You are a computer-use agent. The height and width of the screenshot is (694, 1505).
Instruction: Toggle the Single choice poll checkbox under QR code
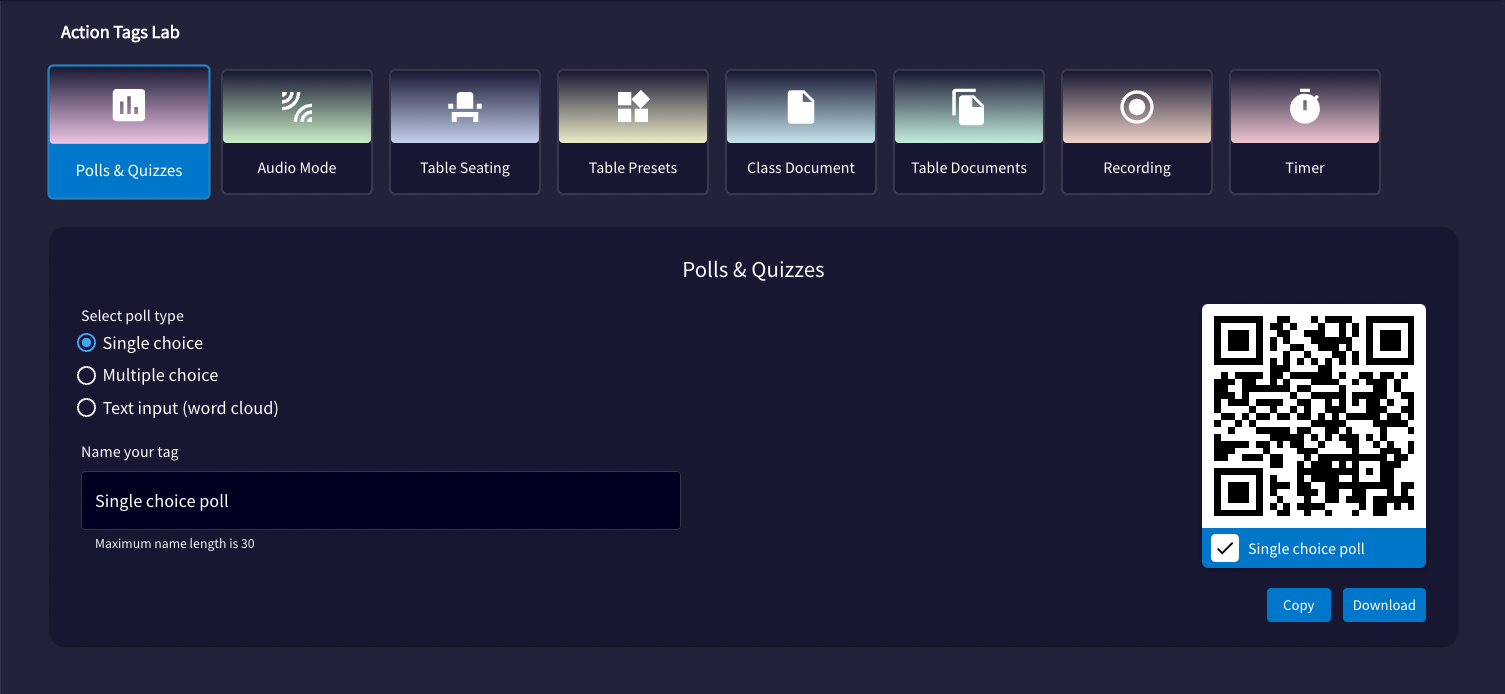click(1225, 548)
